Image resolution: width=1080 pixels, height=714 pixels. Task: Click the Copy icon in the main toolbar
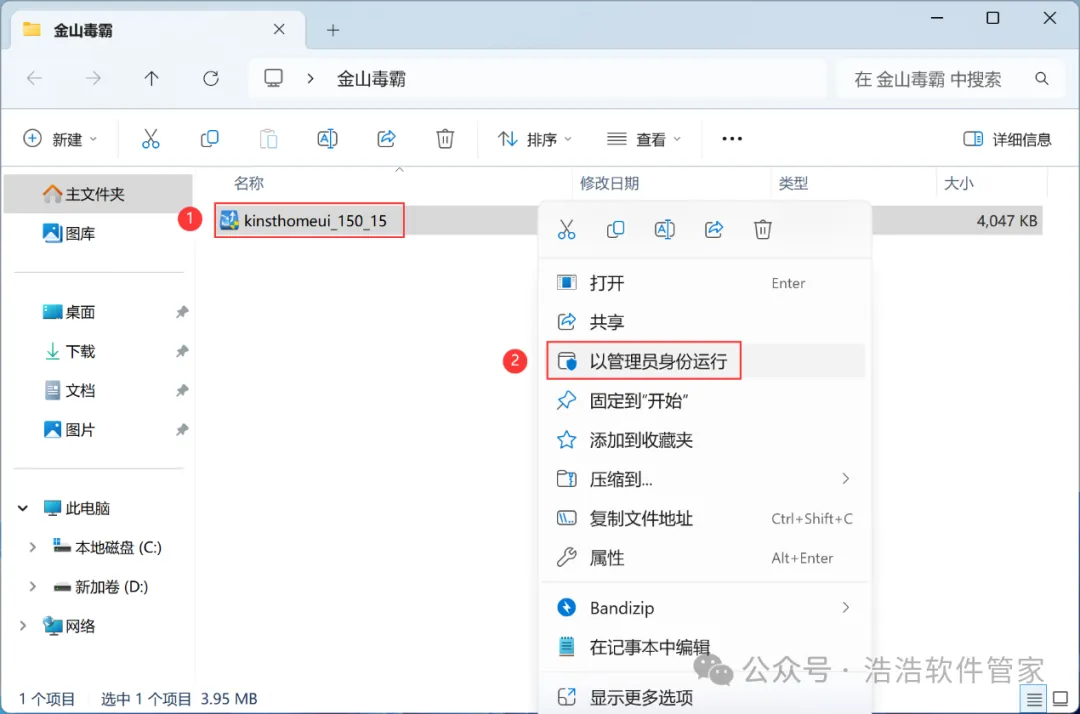coord(209,139)
